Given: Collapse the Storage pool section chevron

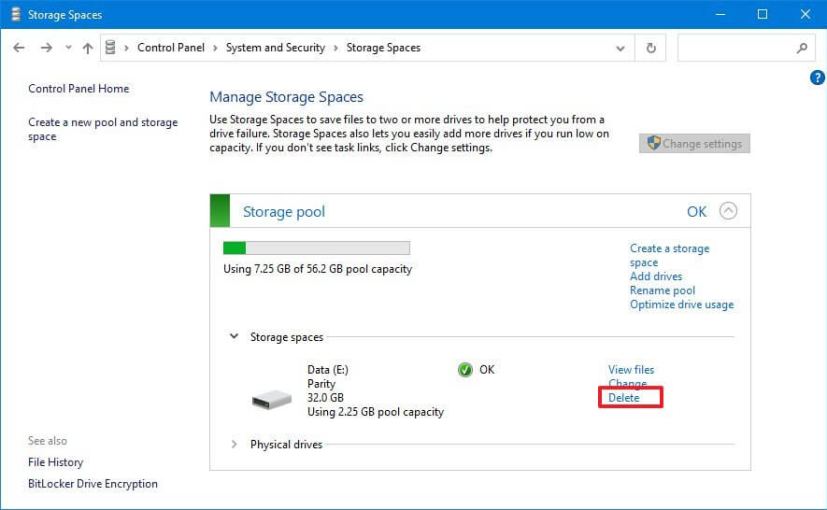Looking at the screenshot, I should pyautogui.click(x=728, y=211).
